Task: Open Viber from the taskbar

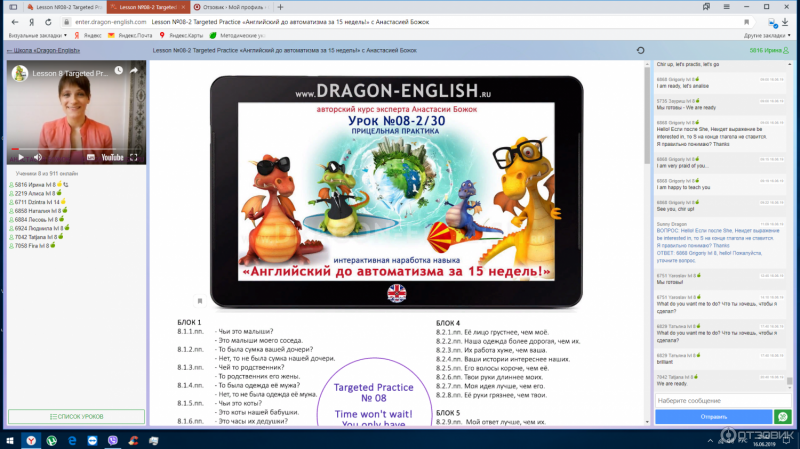Action: pyautogui.click(x=113, y=440)
